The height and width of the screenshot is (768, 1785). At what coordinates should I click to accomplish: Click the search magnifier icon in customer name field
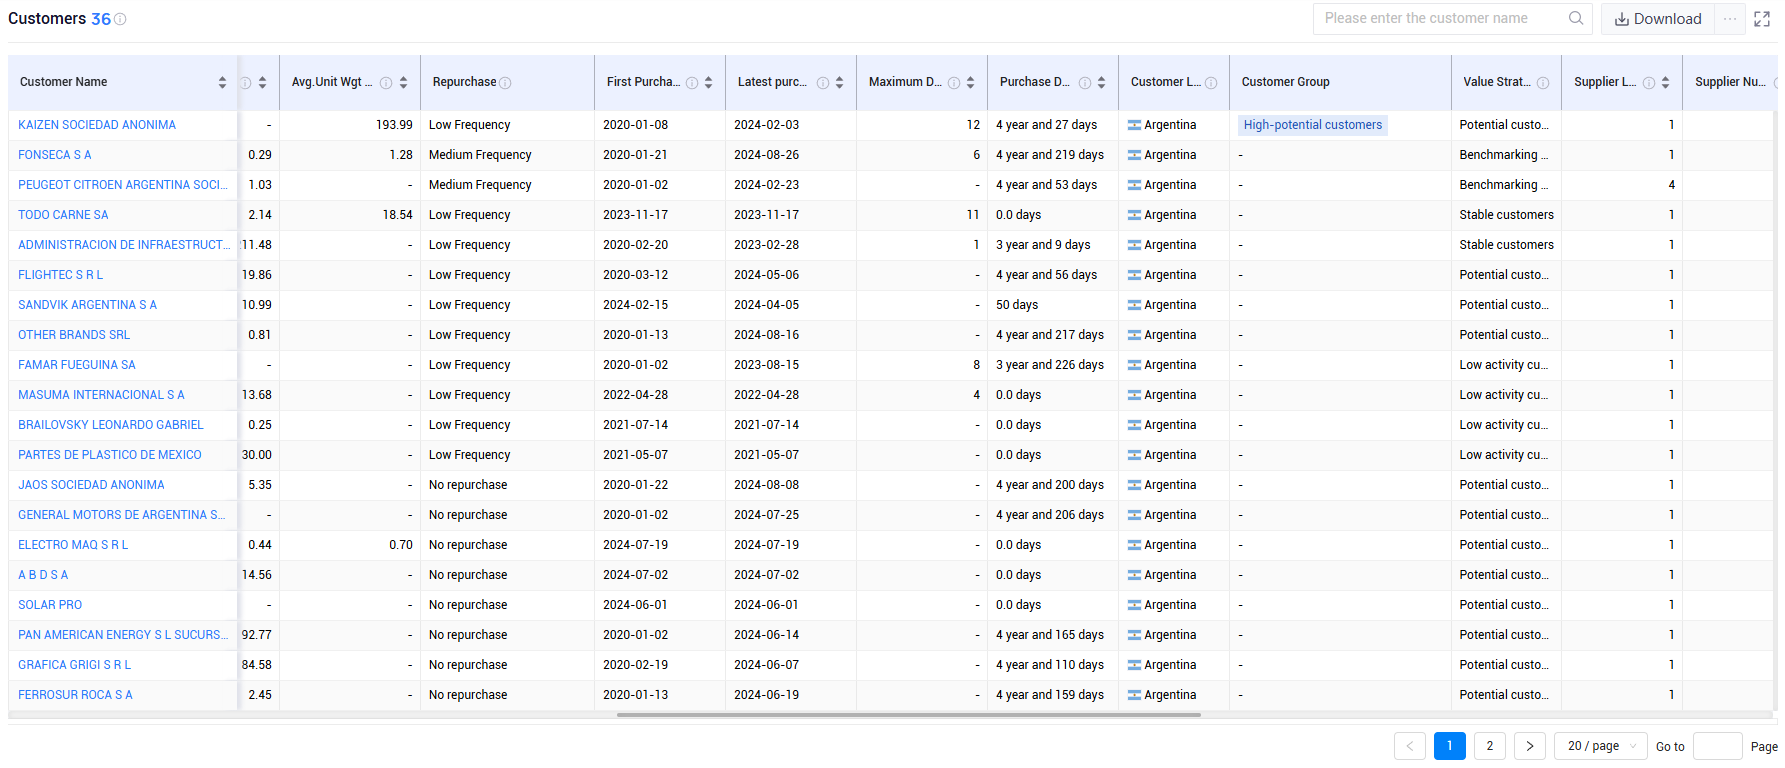(x=1575, y=18)
